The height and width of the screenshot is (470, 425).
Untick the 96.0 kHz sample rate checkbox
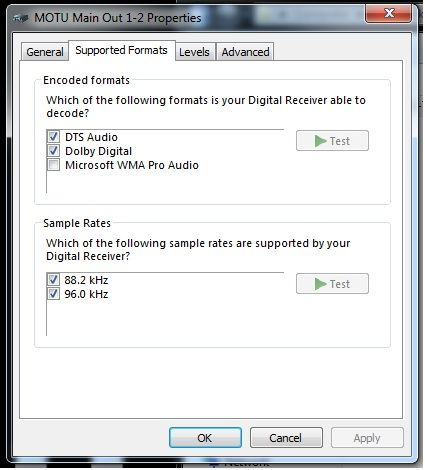point(53,294)
